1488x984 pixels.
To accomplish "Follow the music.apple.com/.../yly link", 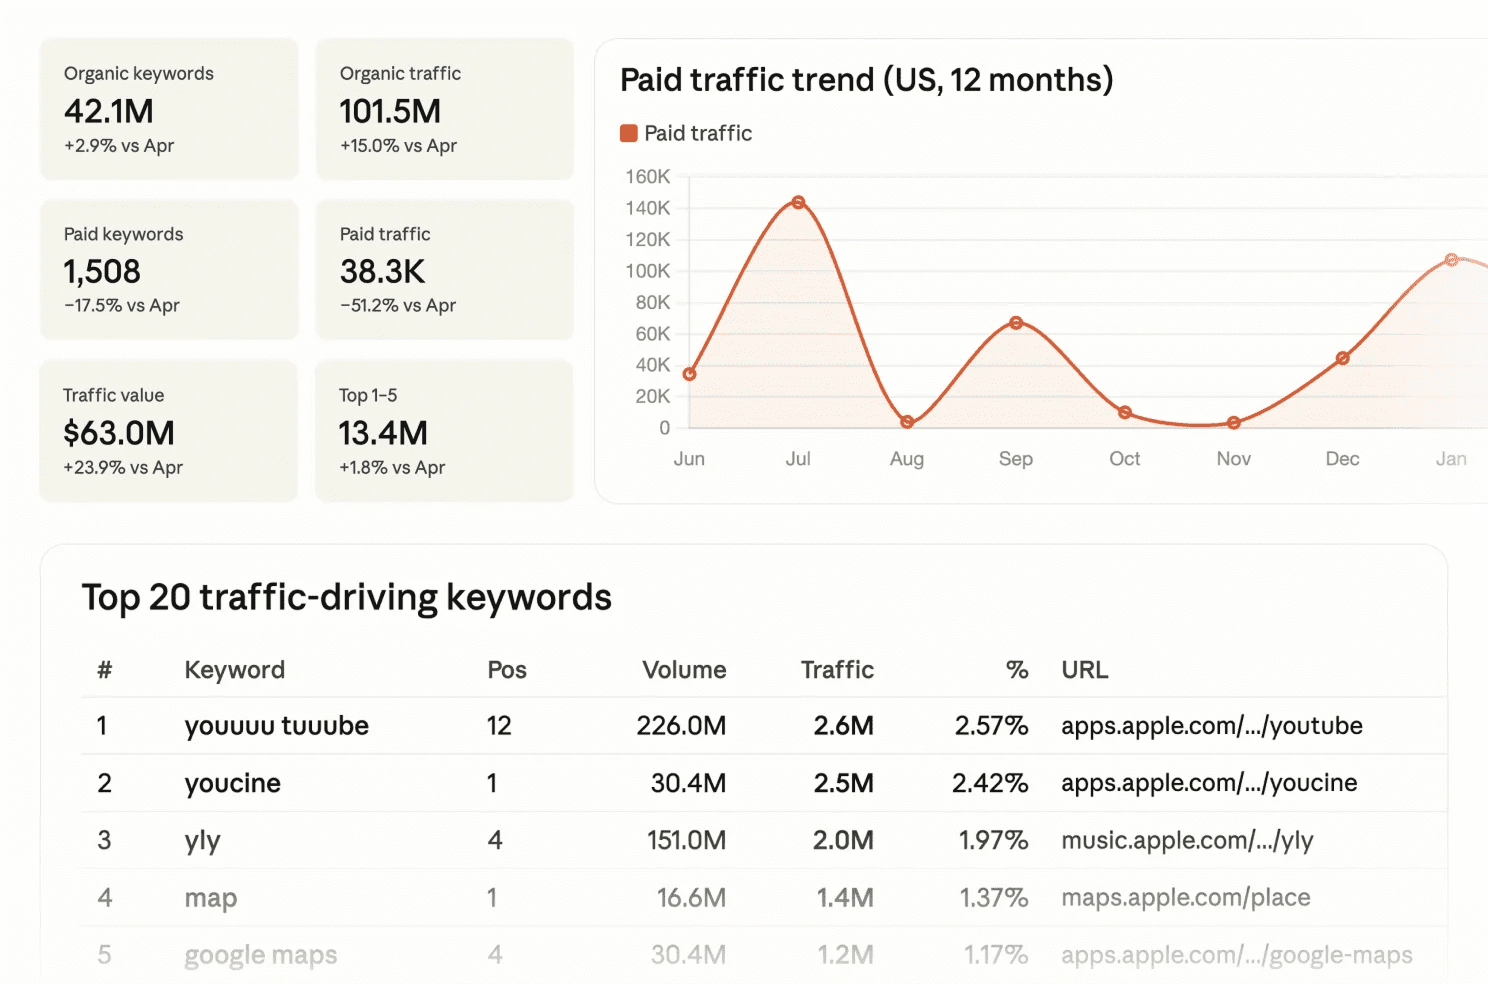I will [x=1187, y=841].
